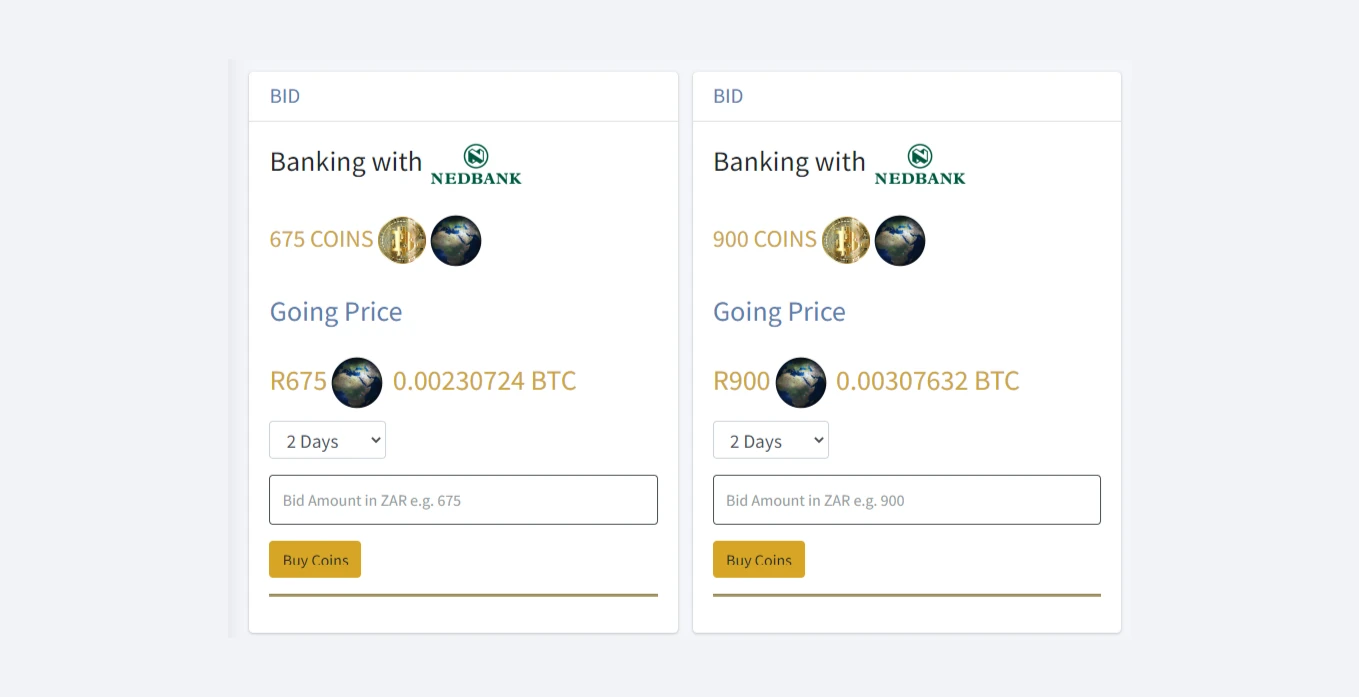Image resolution: width=1359 pixels, height=697 pixels.
Task: Click Buy Coins under the 900 bid
Action: click(x=759, y=560)
